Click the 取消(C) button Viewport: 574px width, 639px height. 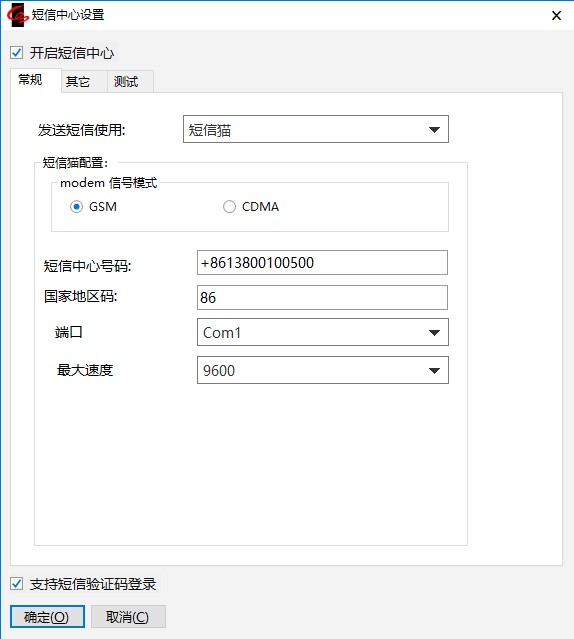(128, 617)
